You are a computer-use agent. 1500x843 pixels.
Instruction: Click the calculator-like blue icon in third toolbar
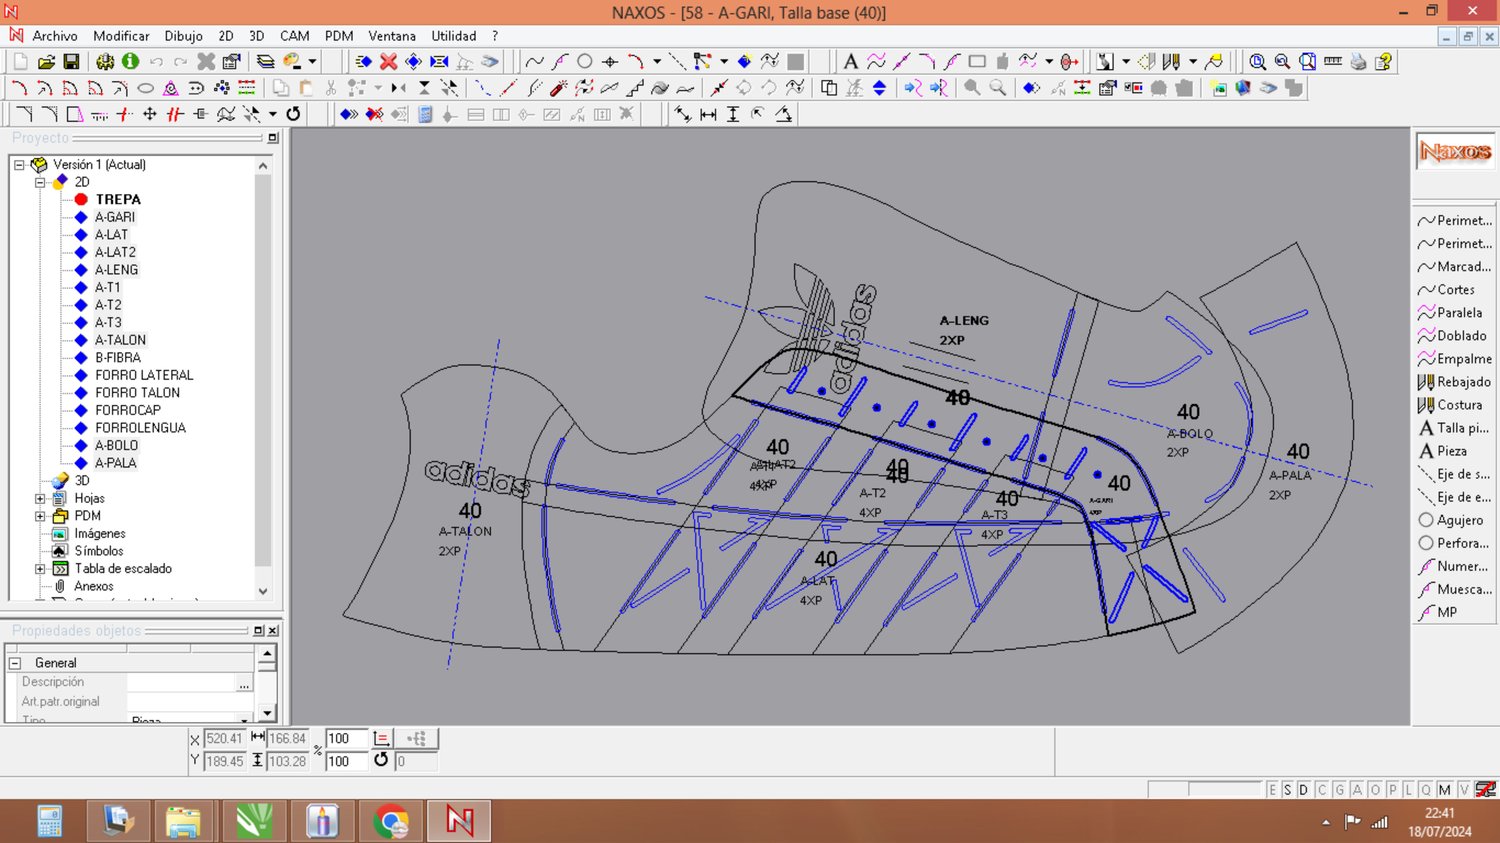pyautogui.click(x=425, y=114)
